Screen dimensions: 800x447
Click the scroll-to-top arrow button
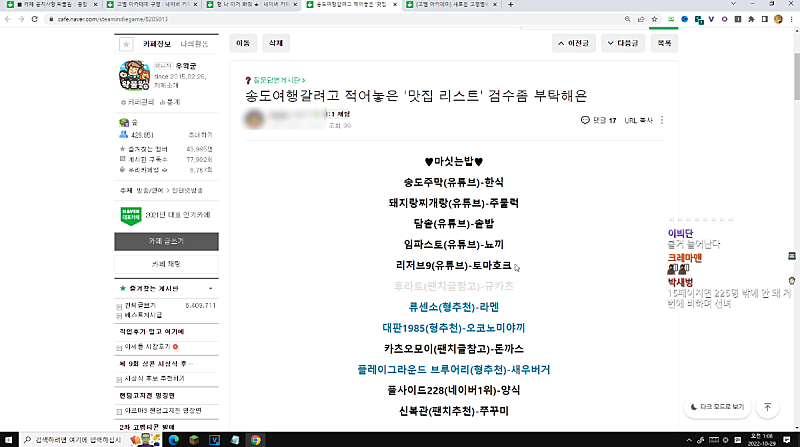(767, 407)
